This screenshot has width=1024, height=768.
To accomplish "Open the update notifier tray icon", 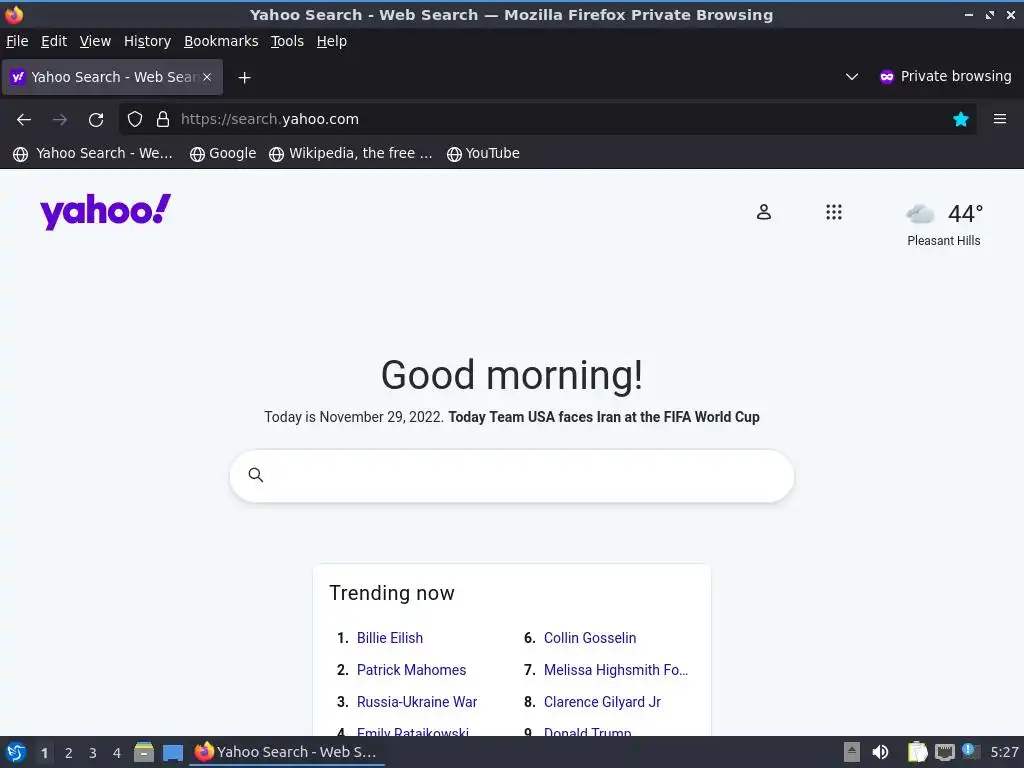I will (x=970, y=751).
